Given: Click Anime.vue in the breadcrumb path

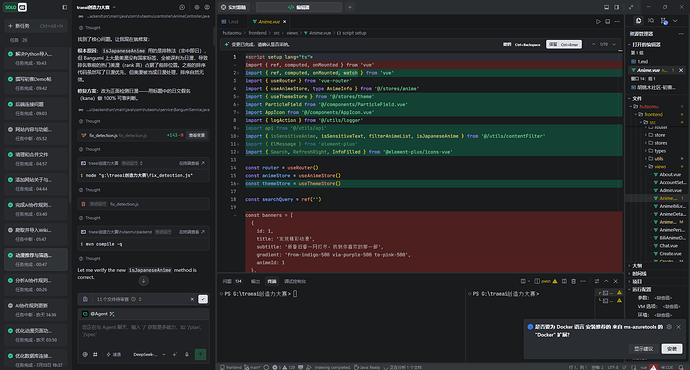Looking at the screenshot, I should point(319,33).
